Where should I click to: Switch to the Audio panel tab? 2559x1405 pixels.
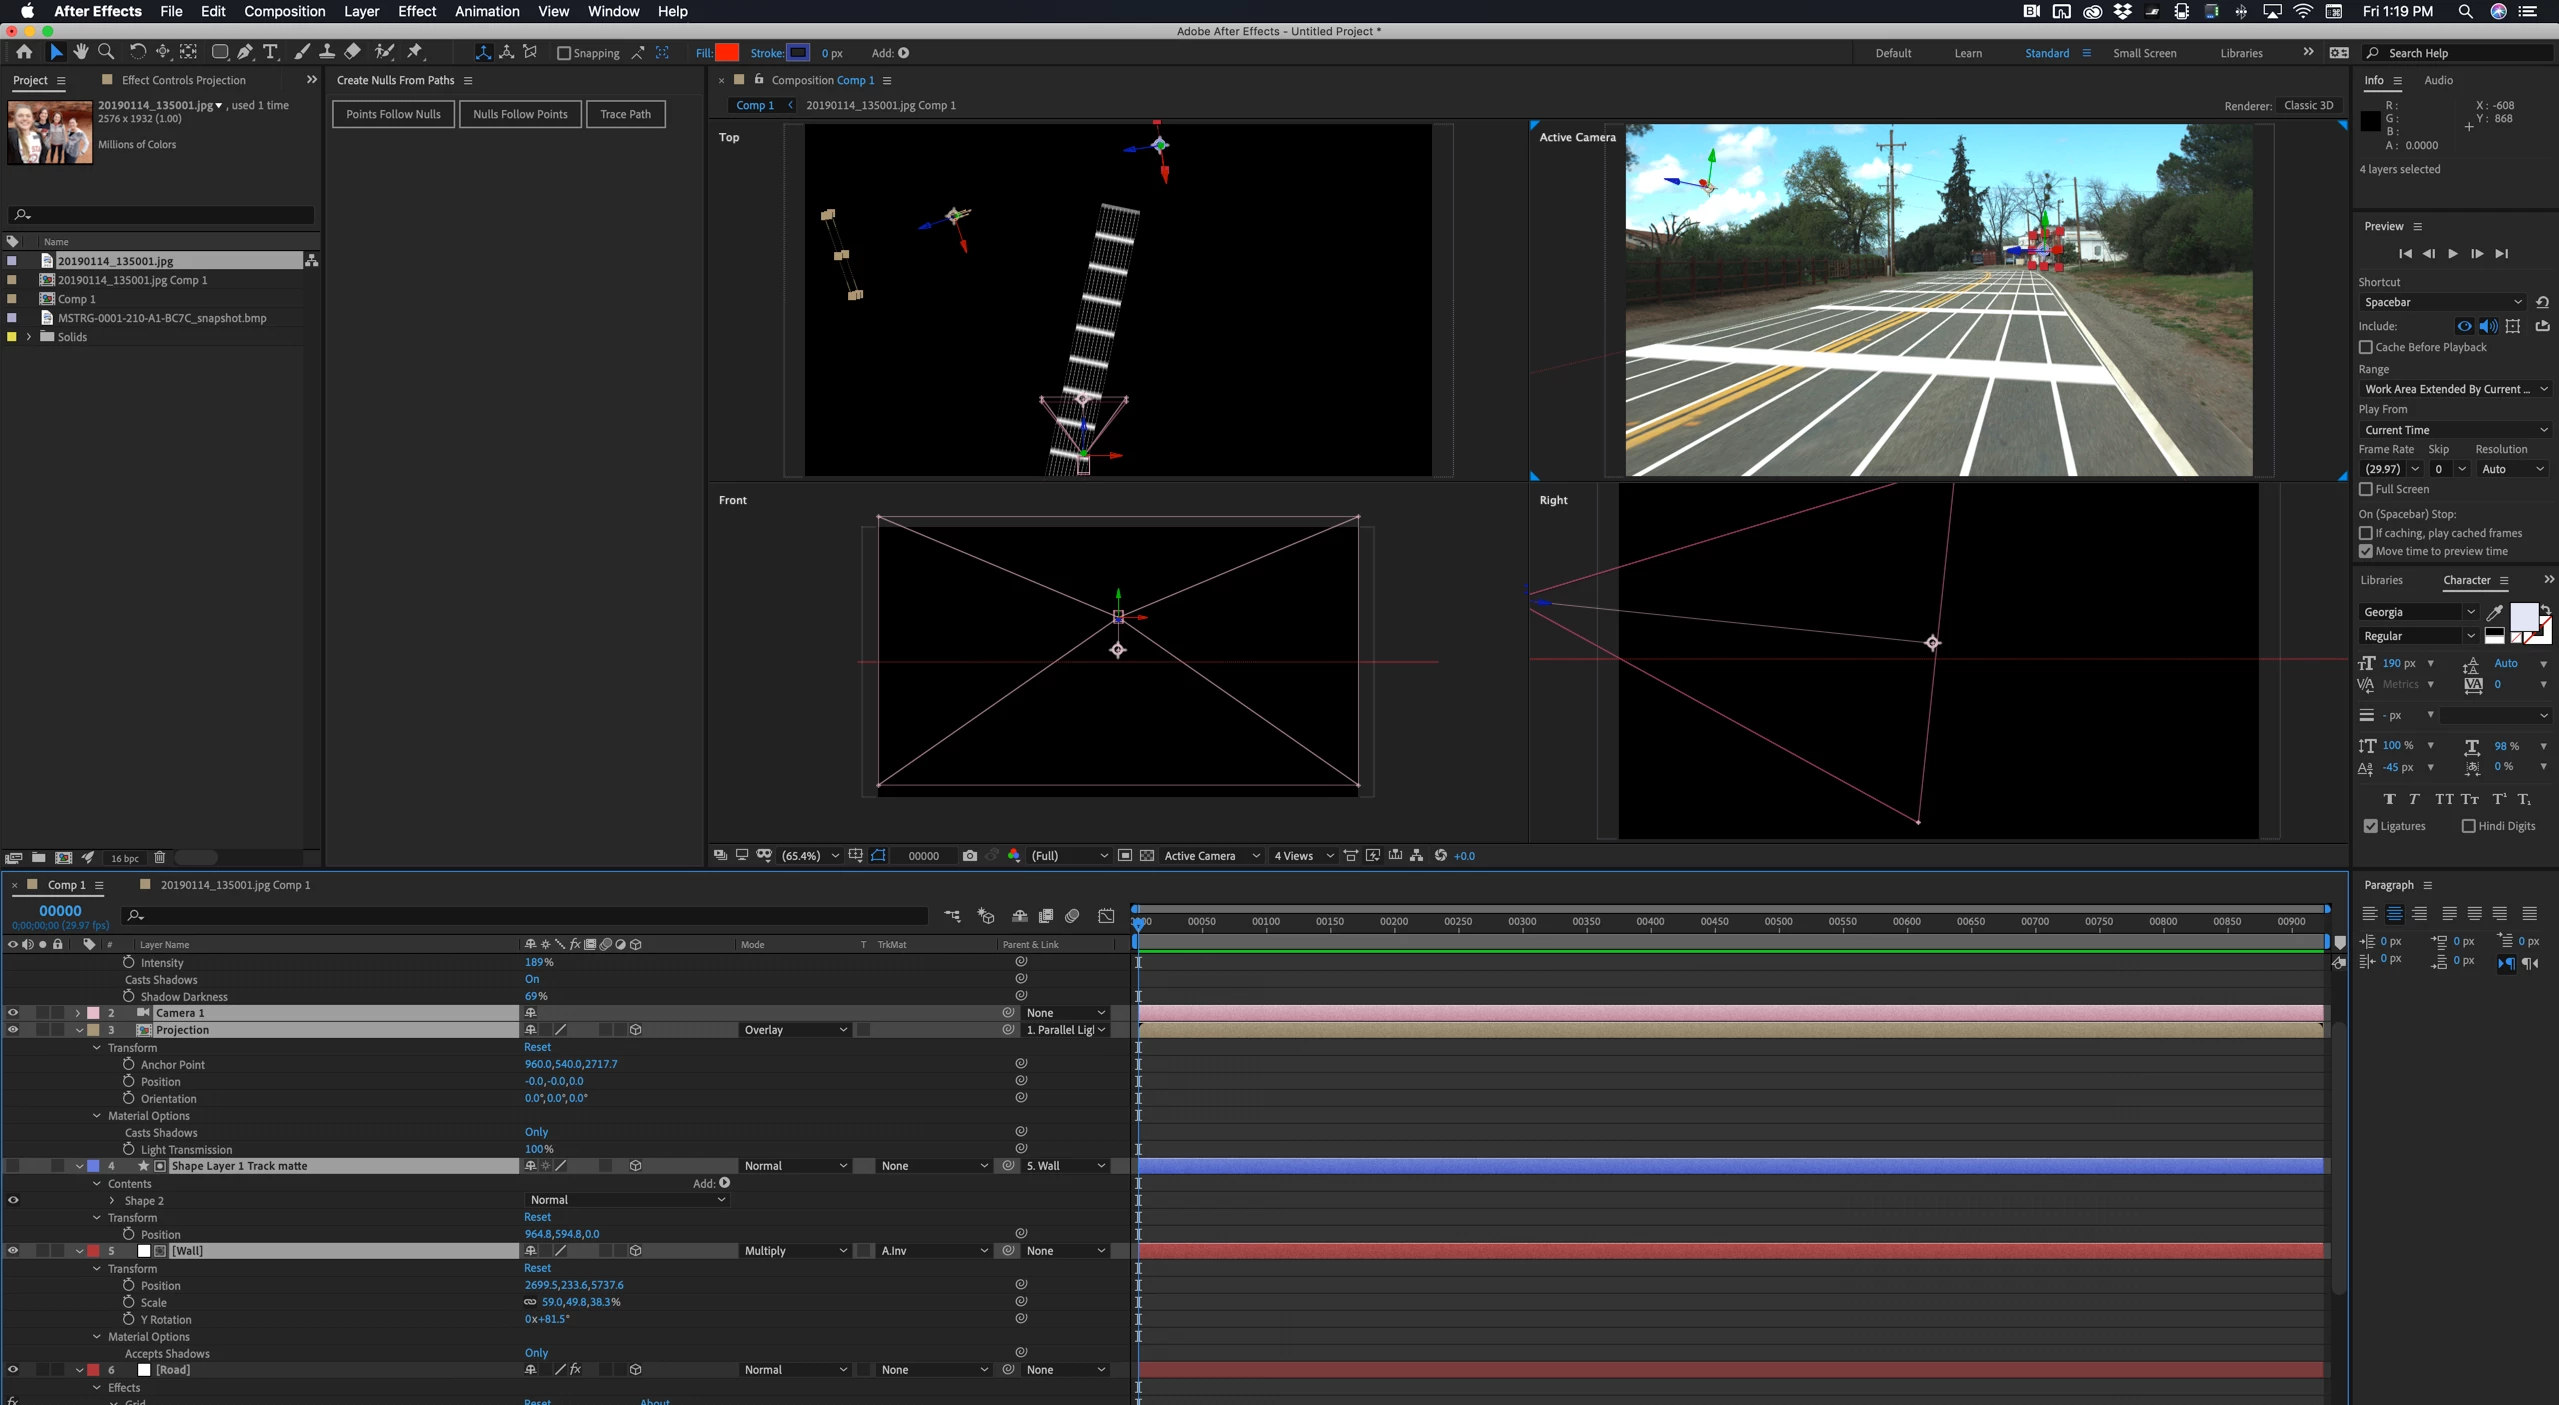click(2437, 80)
